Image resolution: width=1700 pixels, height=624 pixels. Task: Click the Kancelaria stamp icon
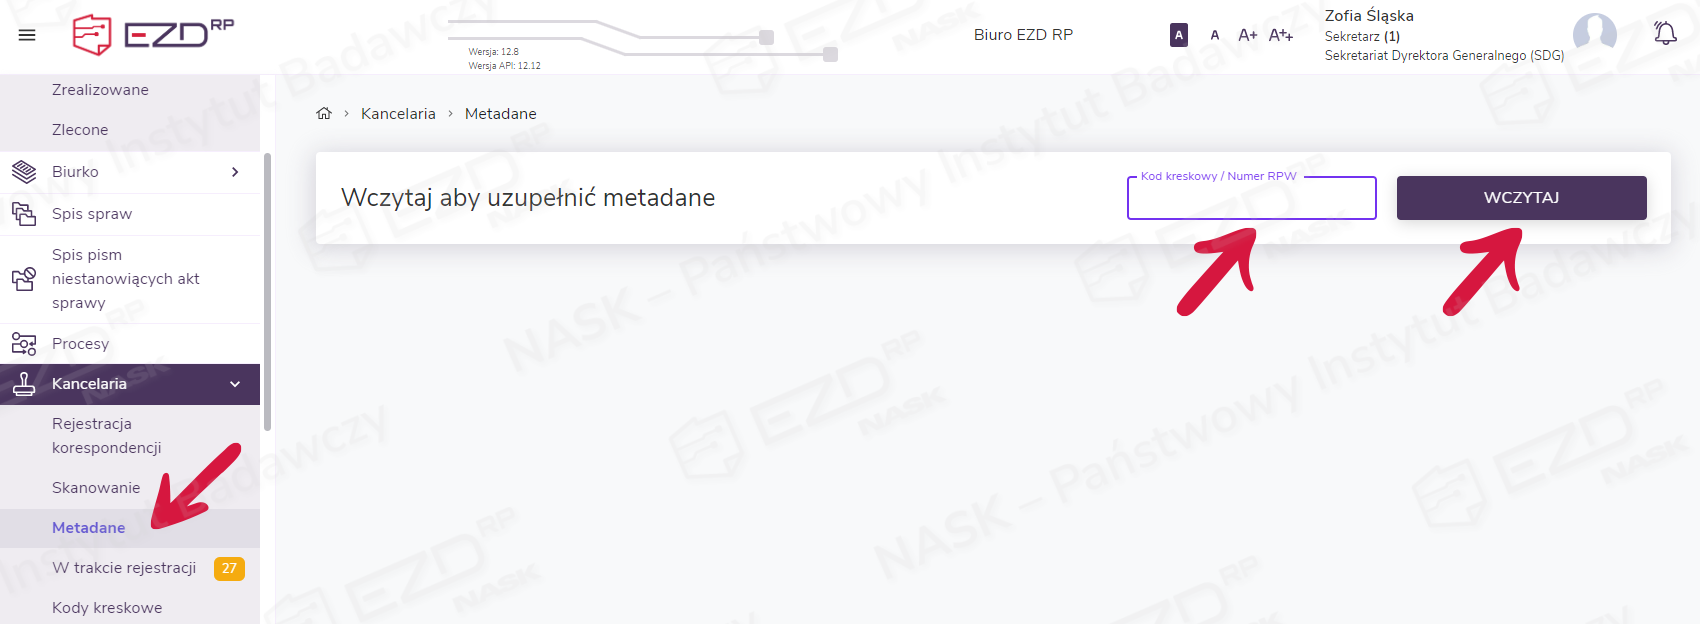24,384
